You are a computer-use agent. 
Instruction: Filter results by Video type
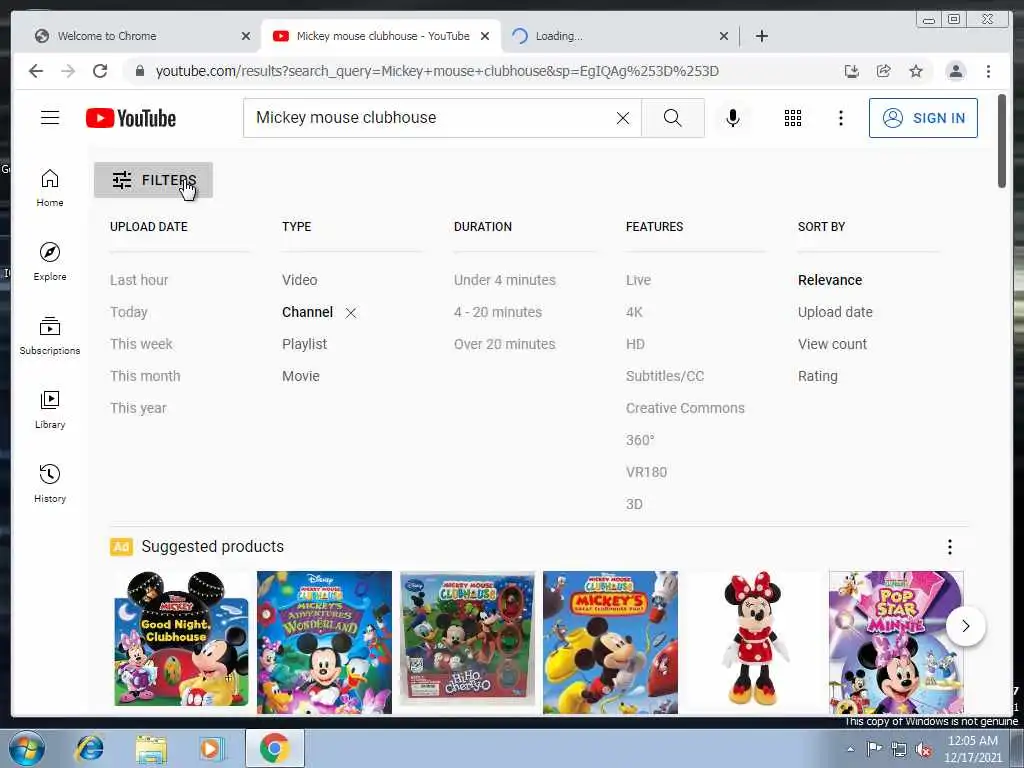(x=300, y=280)
